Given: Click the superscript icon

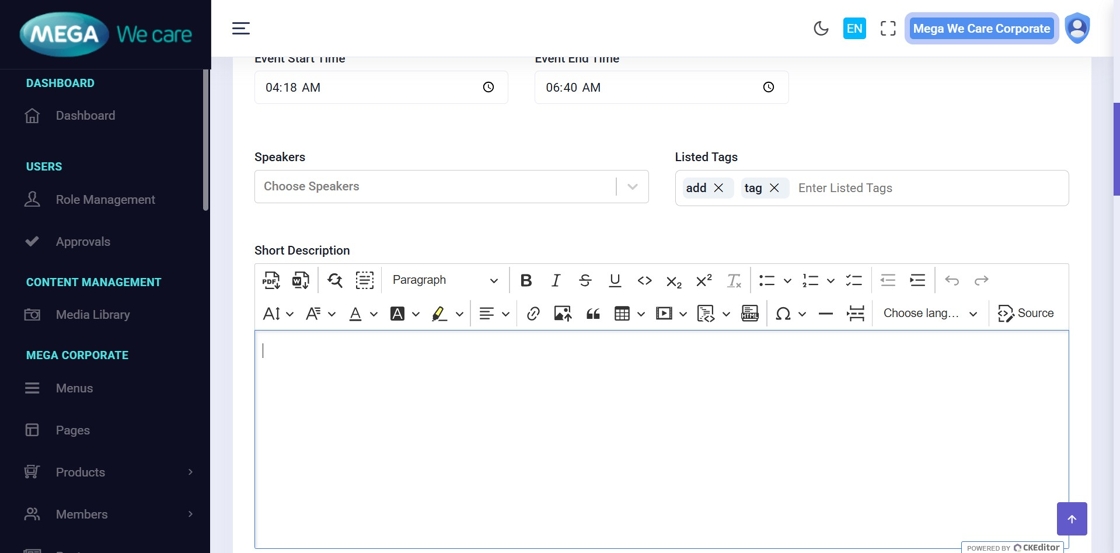Looking at the screenshot, I should pyautogui.click(x=704, y=281).
